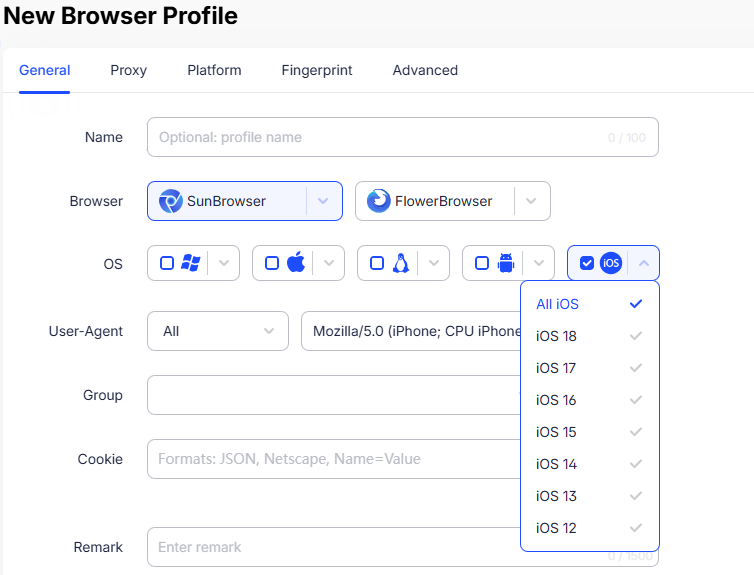This screenshot has height=575, width=754.
Task: Pick iOS 13 from the list
Action: point(590,496)
